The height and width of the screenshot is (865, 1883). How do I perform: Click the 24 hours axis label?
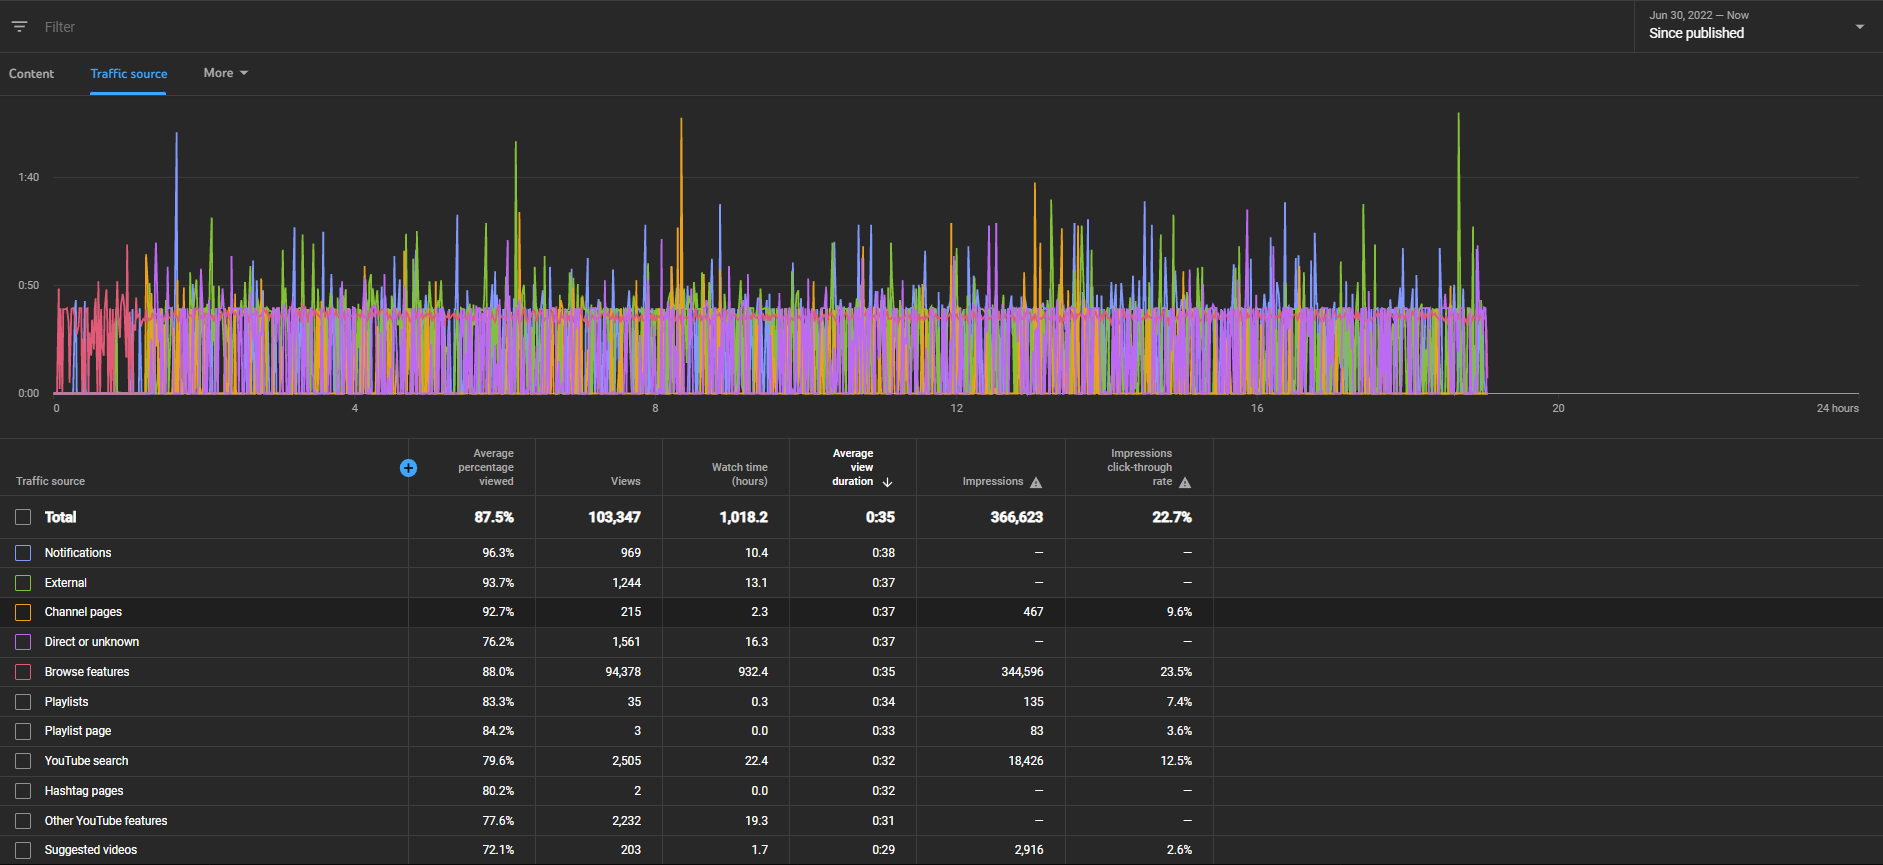tap(1838, 408)
